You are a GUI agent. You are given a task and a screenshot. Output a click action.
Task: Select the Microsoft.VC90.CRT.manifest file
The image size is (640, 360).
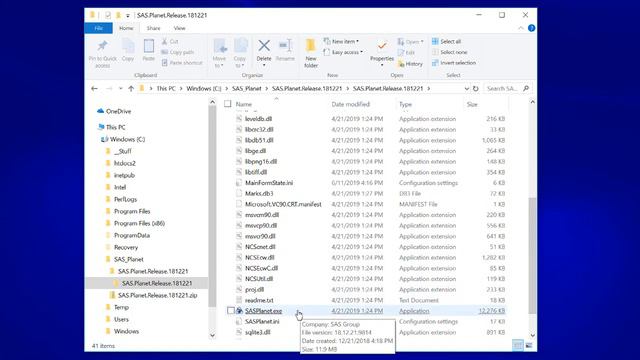click(x=283, y=204)
